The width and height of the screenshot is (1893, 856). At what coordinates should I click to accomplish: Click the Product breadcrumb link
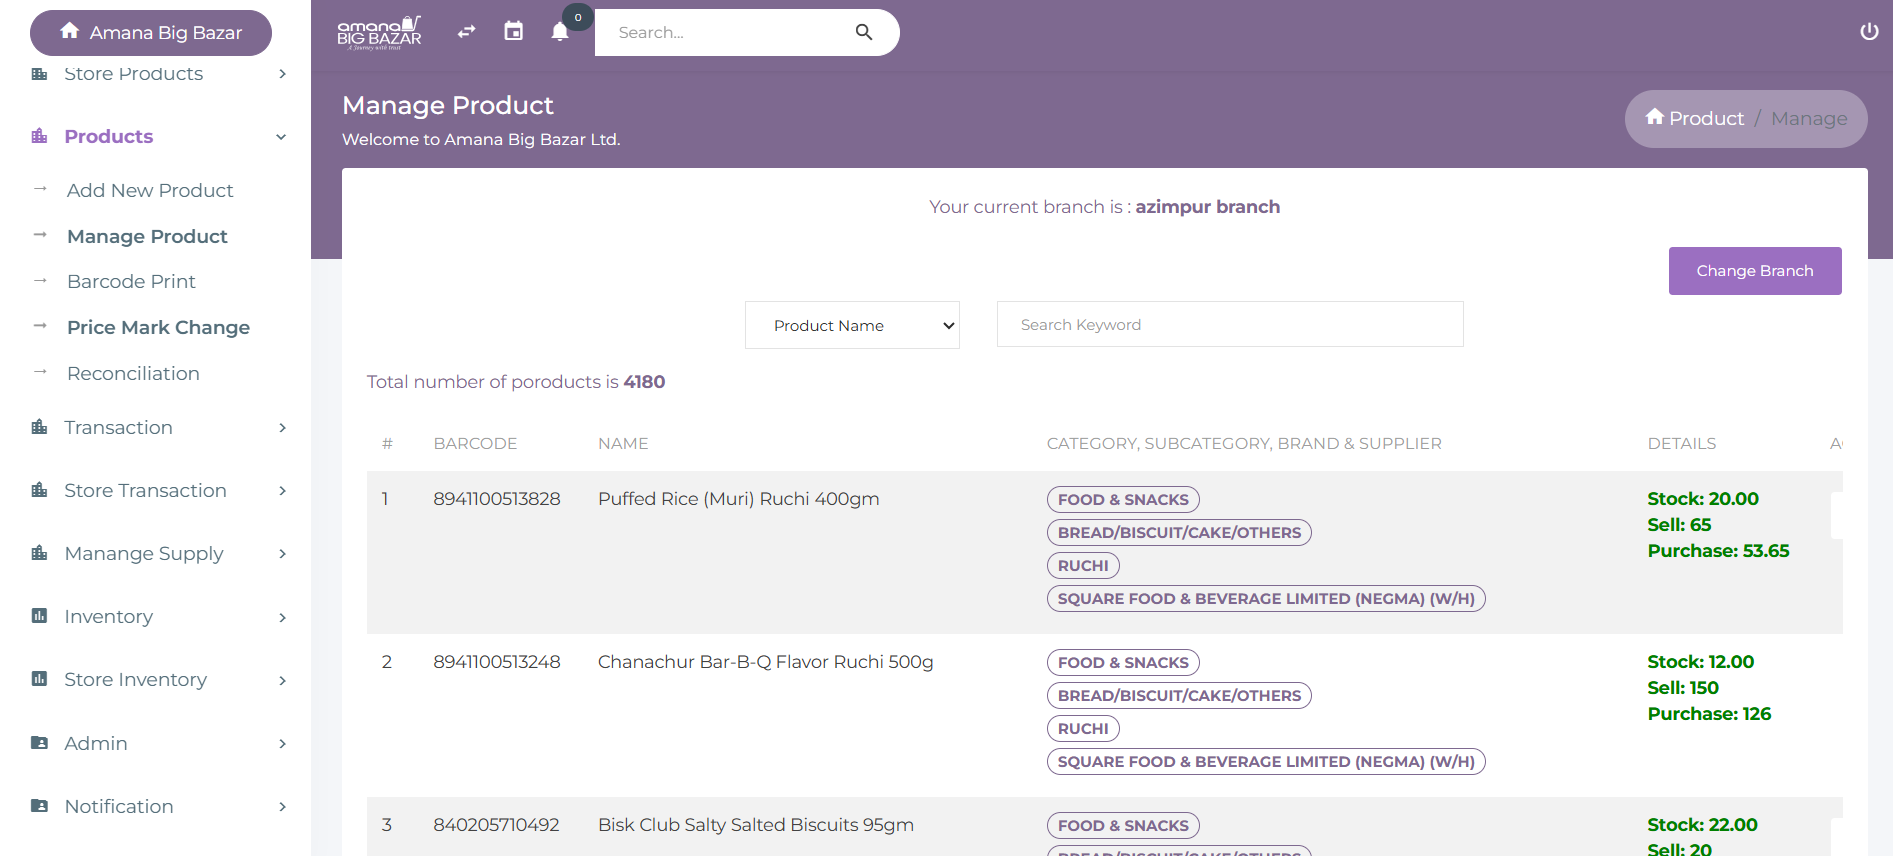click(1706, 118)
